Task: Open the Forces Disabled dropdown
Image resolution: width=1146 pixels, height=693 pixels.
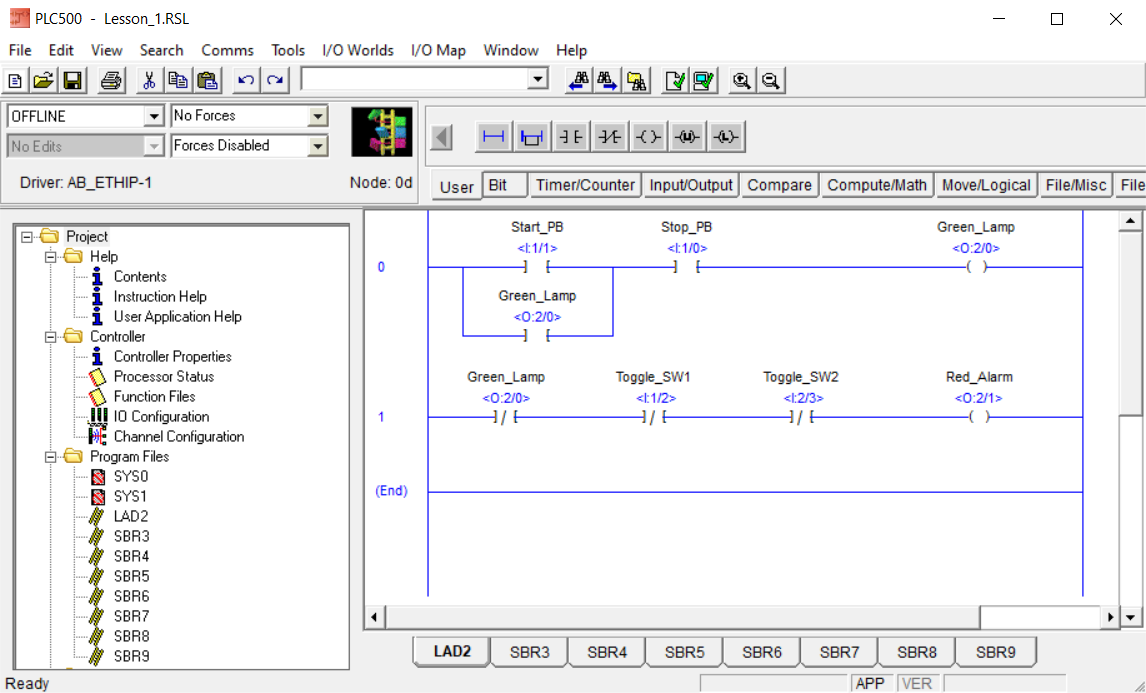Action: tap(318, 146)
